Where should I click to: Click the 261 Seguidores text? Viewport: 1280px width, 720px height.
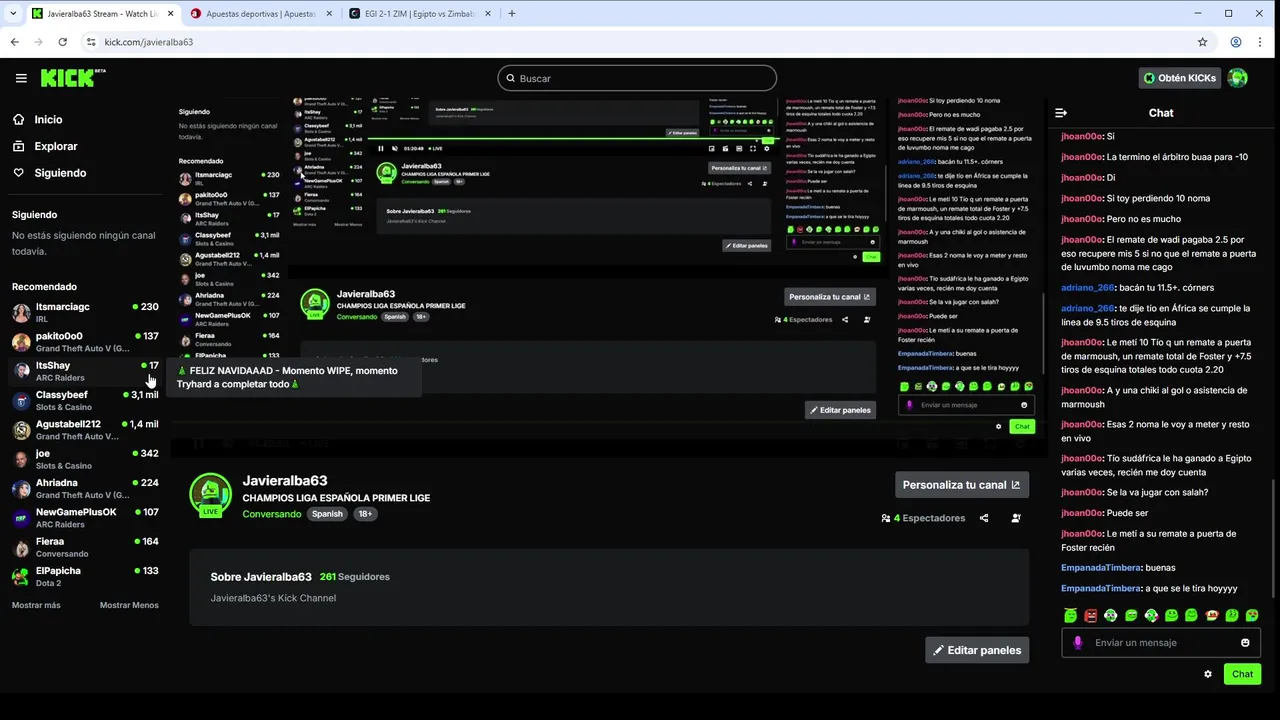pos(354,577)
